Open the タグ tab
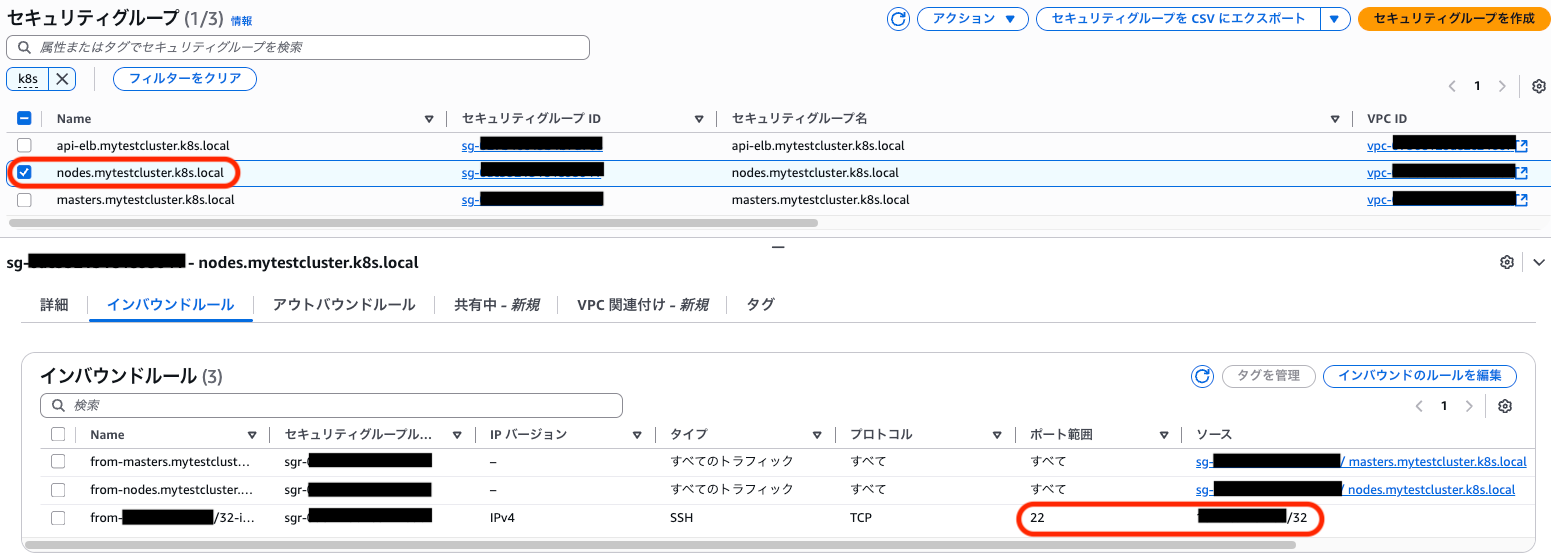This screenshot has height=553, width=1551. click(760, 305)
